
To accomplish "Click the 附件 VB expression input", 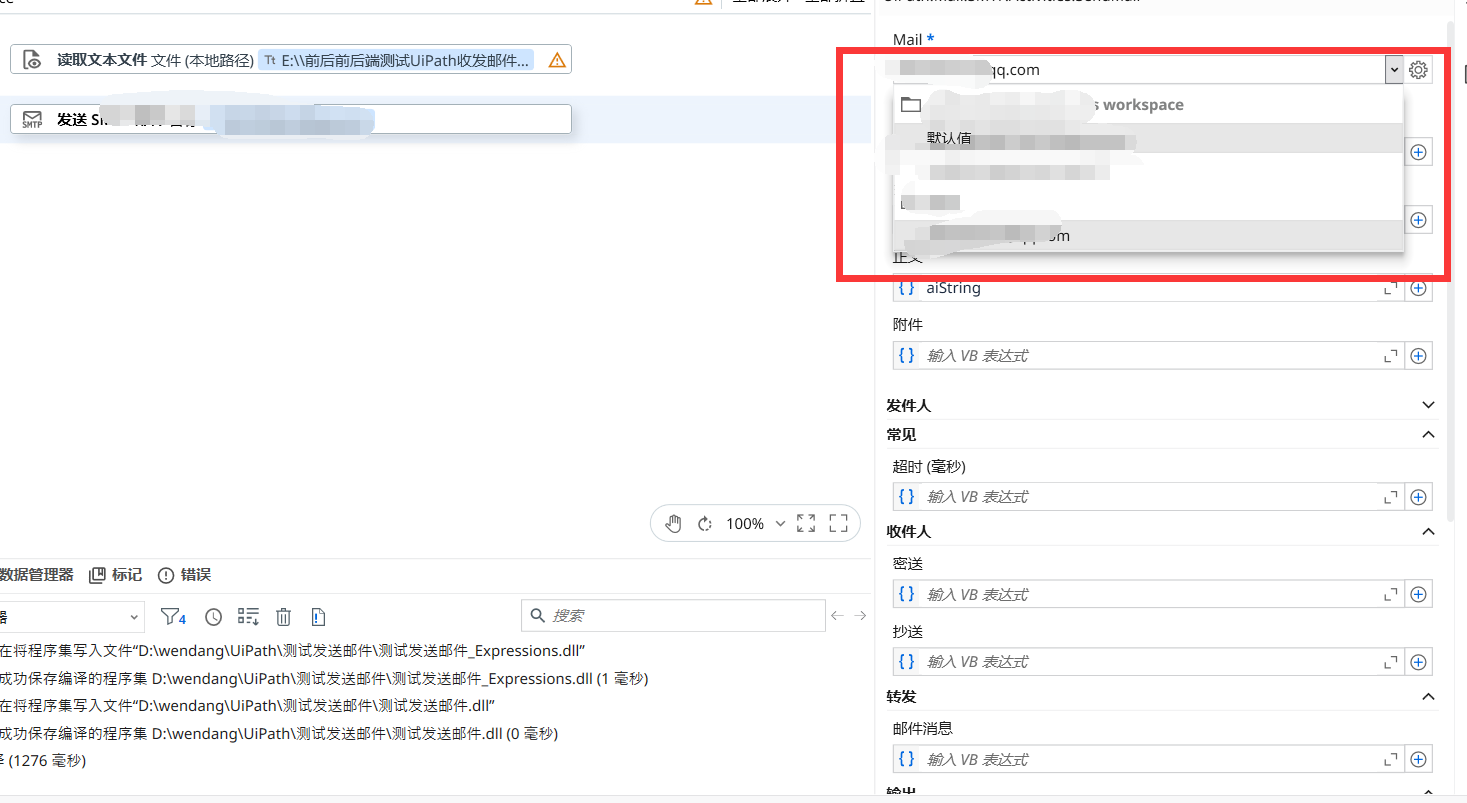I will tap(1147, 356).
